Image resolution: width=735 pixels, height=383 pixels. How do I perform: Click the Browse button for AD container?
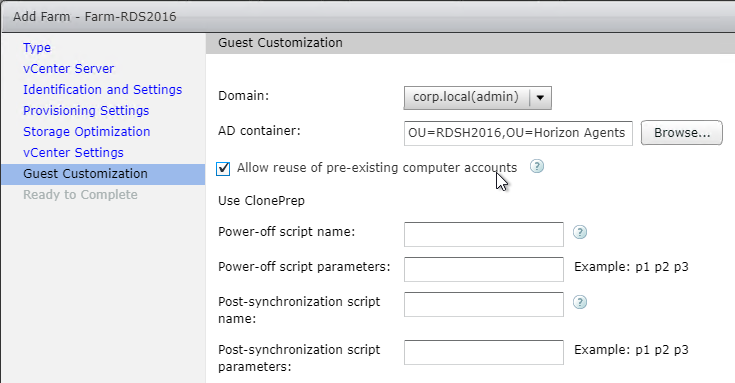tap(682, 133)
